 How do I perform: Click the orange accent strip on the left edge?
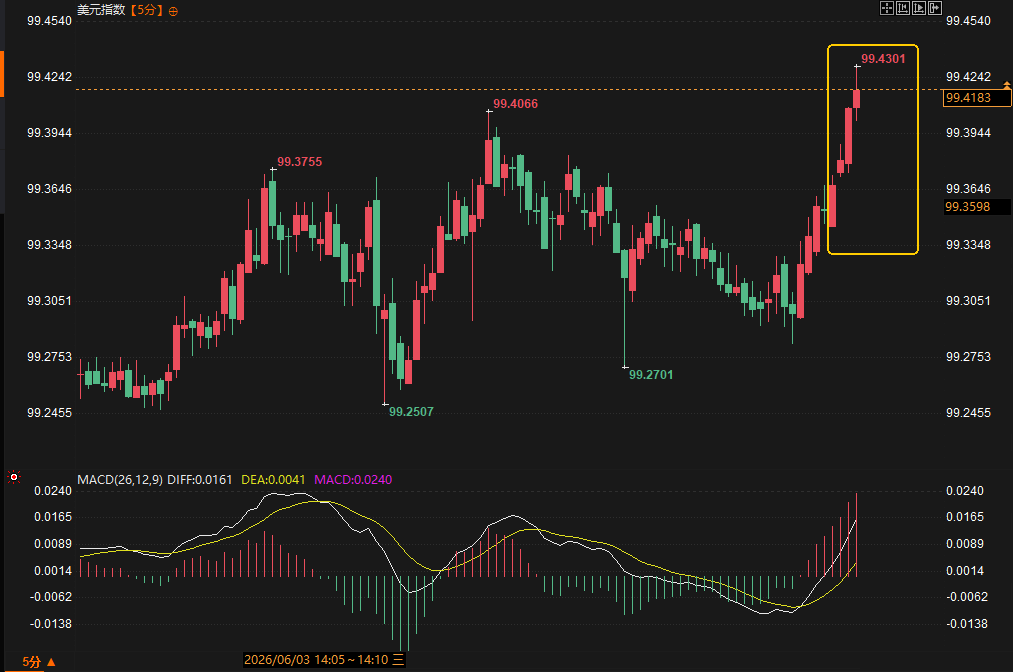point(2,74)
